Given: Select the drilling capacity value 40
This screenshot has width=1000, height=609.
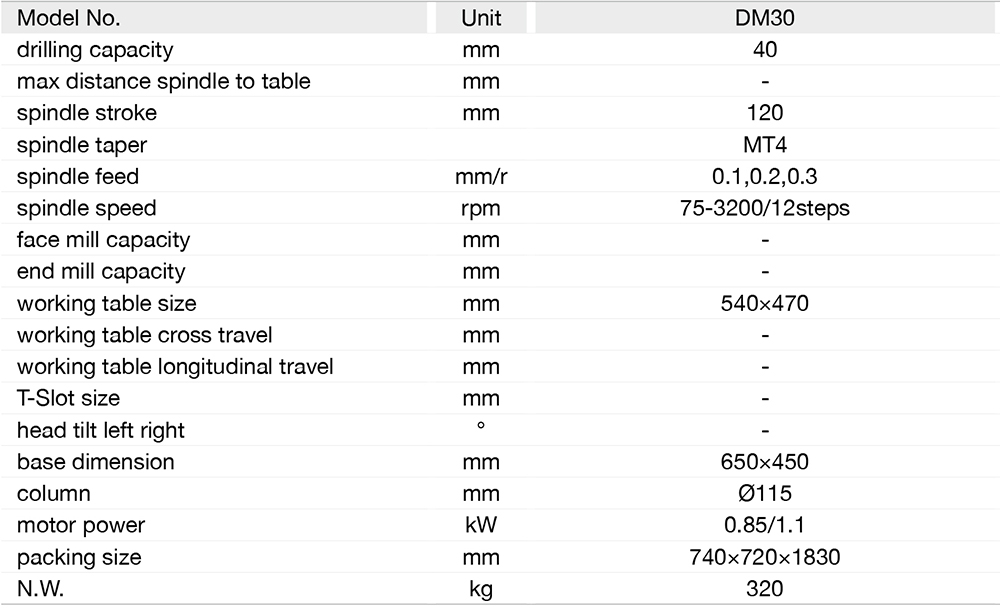Looking at the screenshot, I should (x=764, y=50).
